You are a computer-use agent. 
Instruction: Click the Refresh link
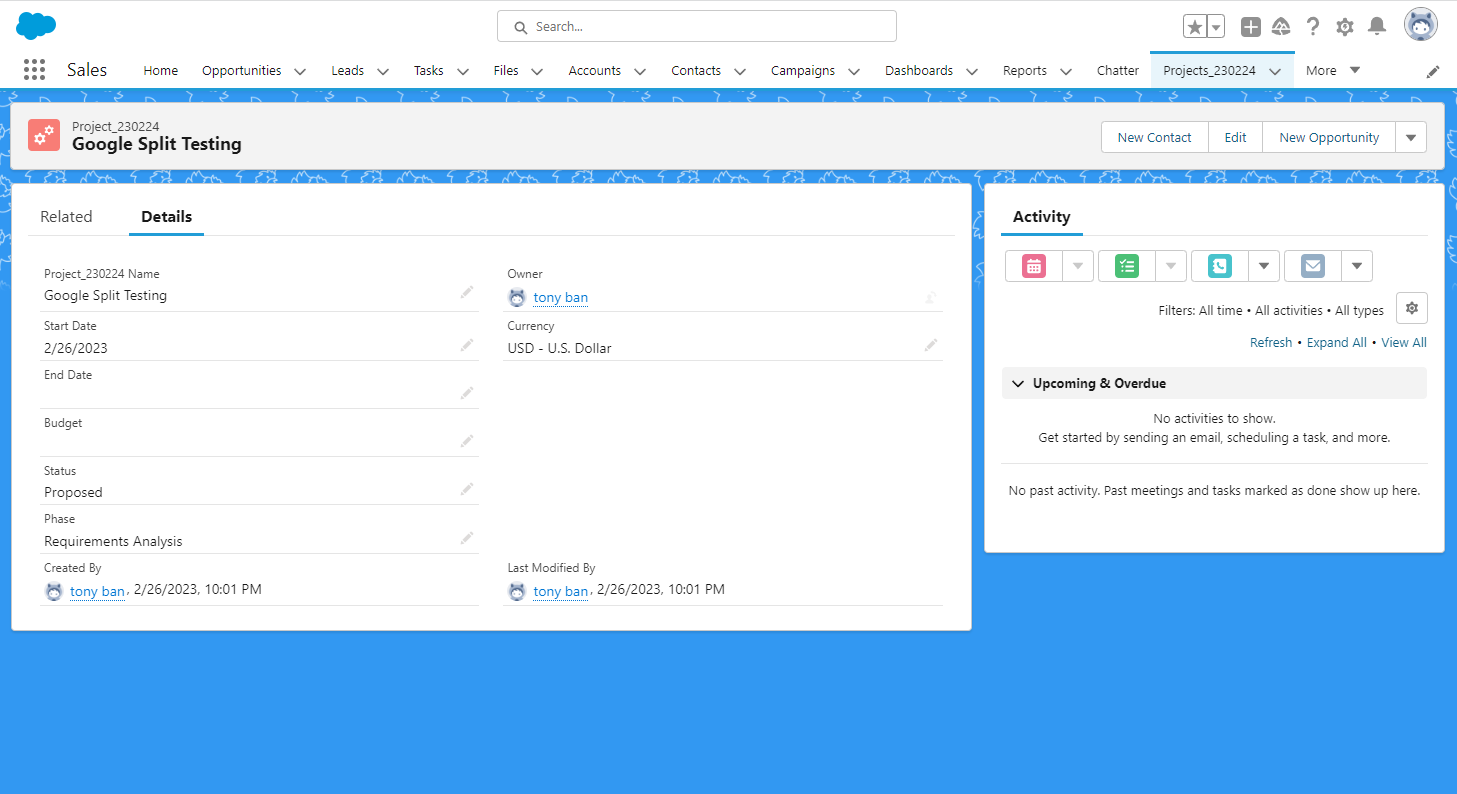(1271, 342)
